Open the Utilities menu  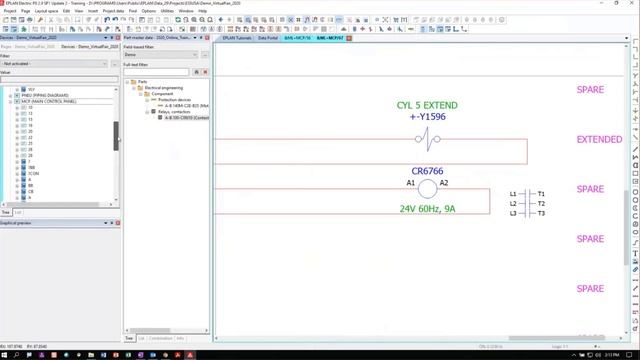(167, 11)
